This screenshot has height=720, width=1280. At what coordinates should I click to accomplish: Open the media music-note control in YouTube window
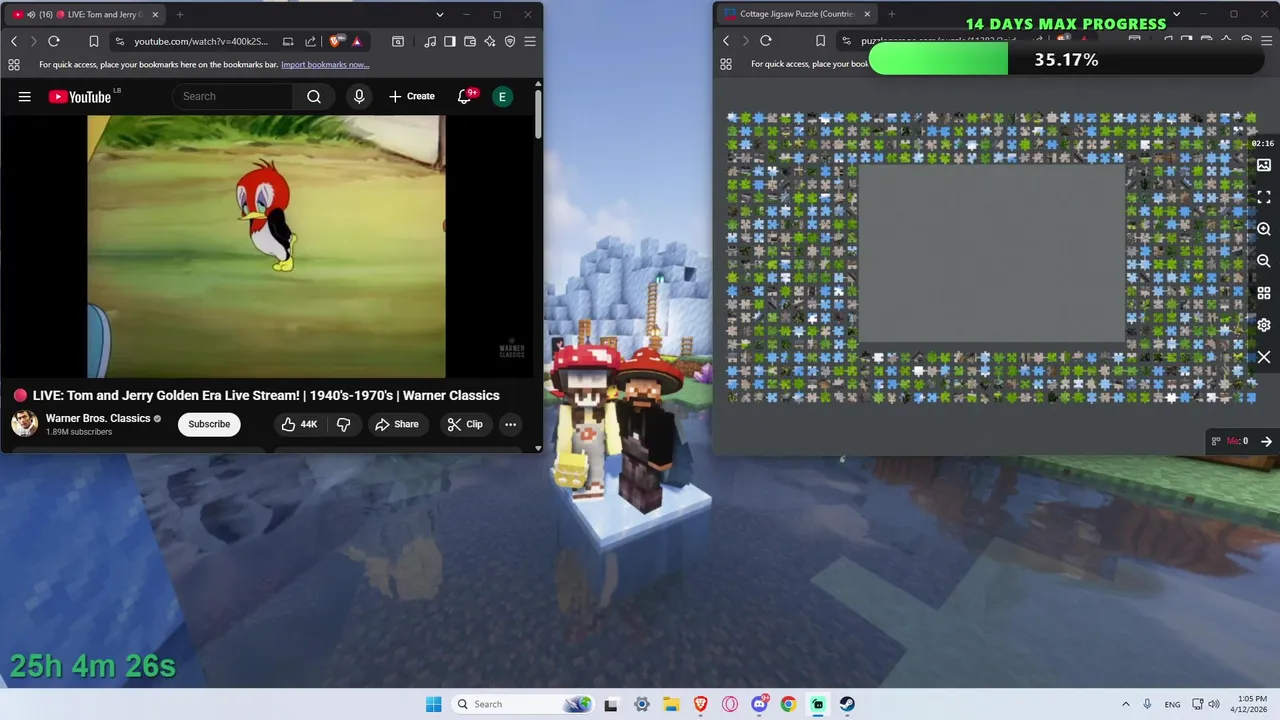pos(430,41)
